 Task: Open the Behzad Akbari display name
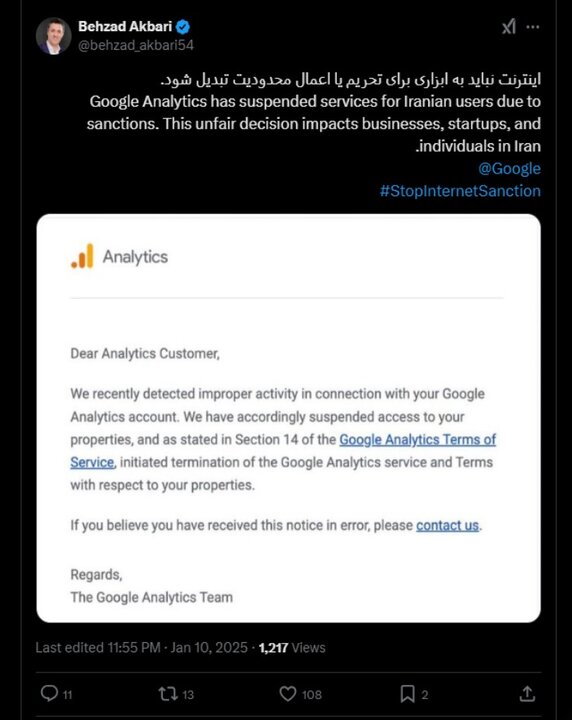(125, 27)
